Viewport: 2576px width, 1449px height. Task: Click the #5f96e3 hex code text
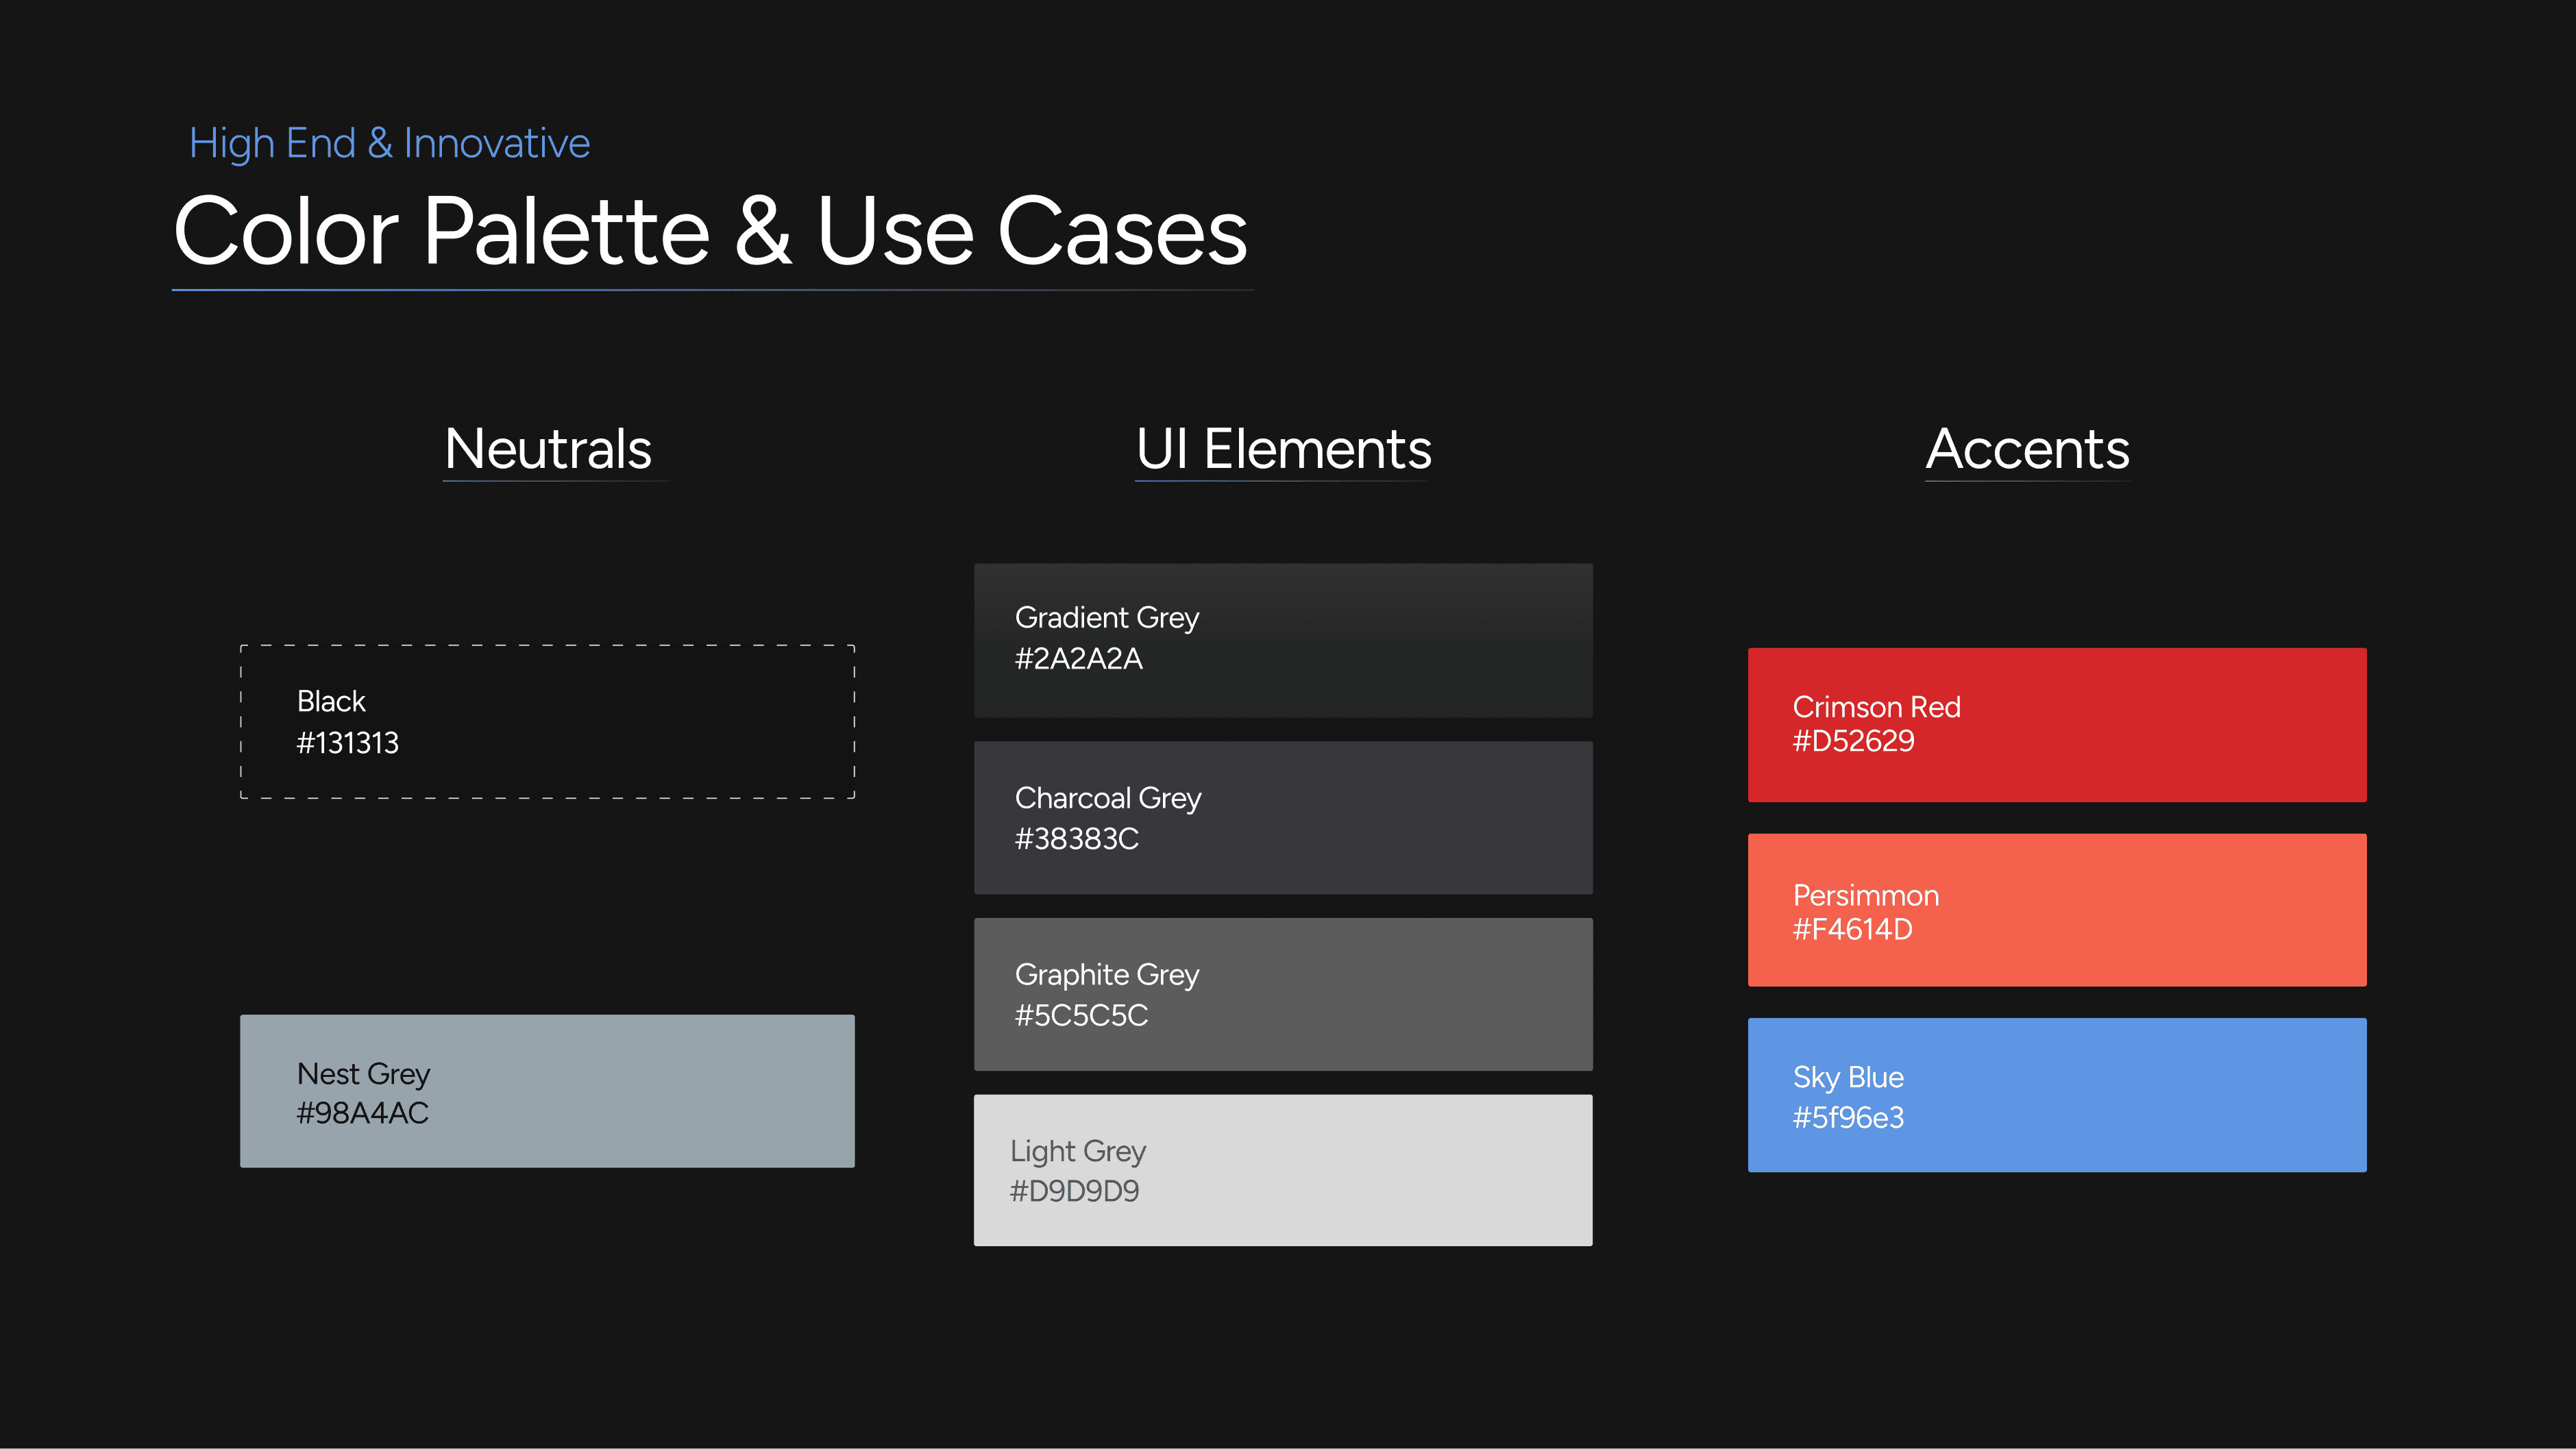(x=1848, y=1118)
